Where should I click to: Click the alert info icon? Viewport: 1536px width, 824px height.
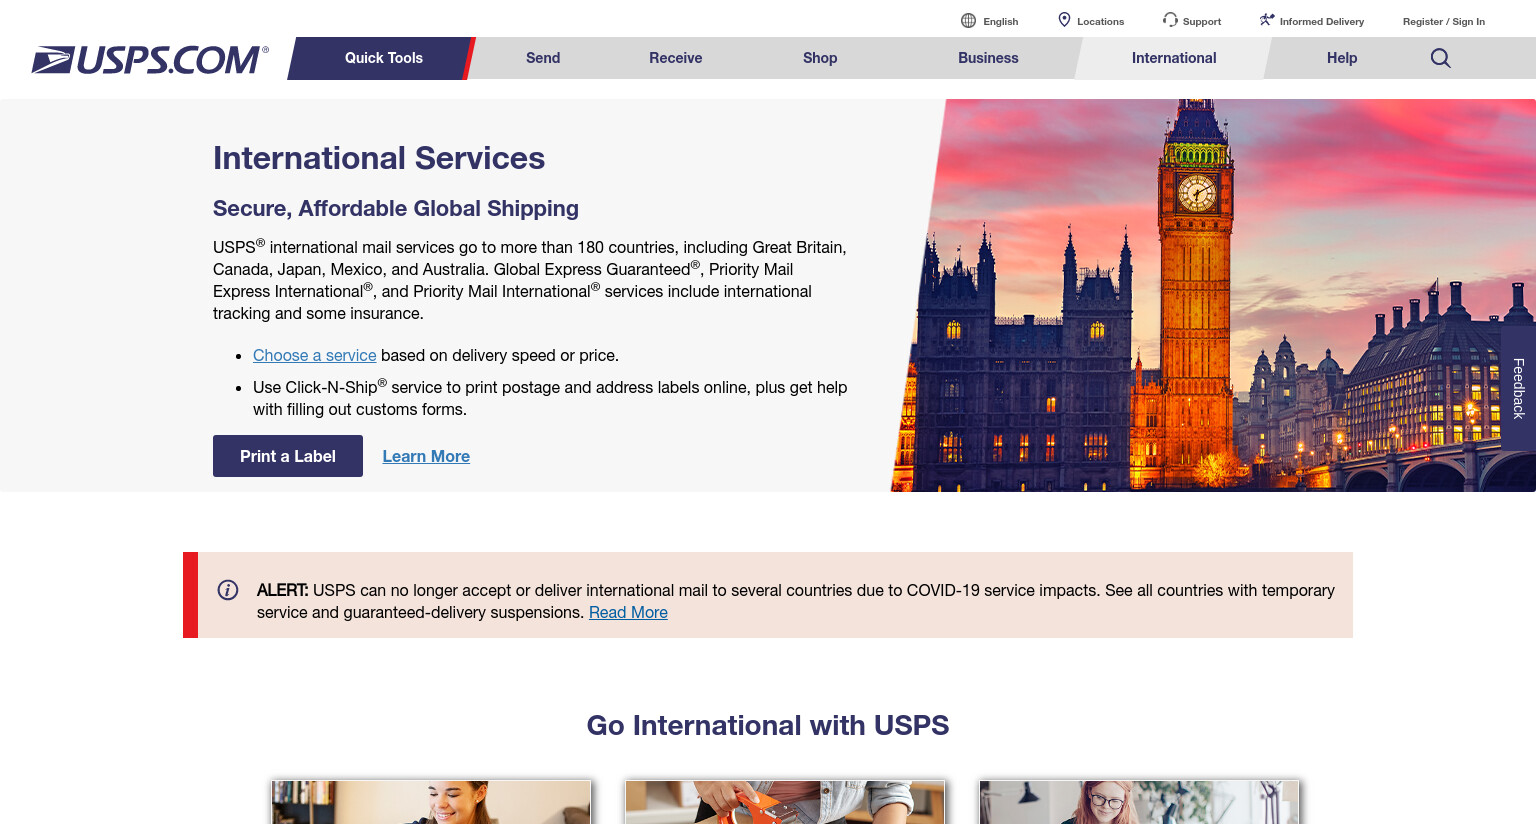228,590
